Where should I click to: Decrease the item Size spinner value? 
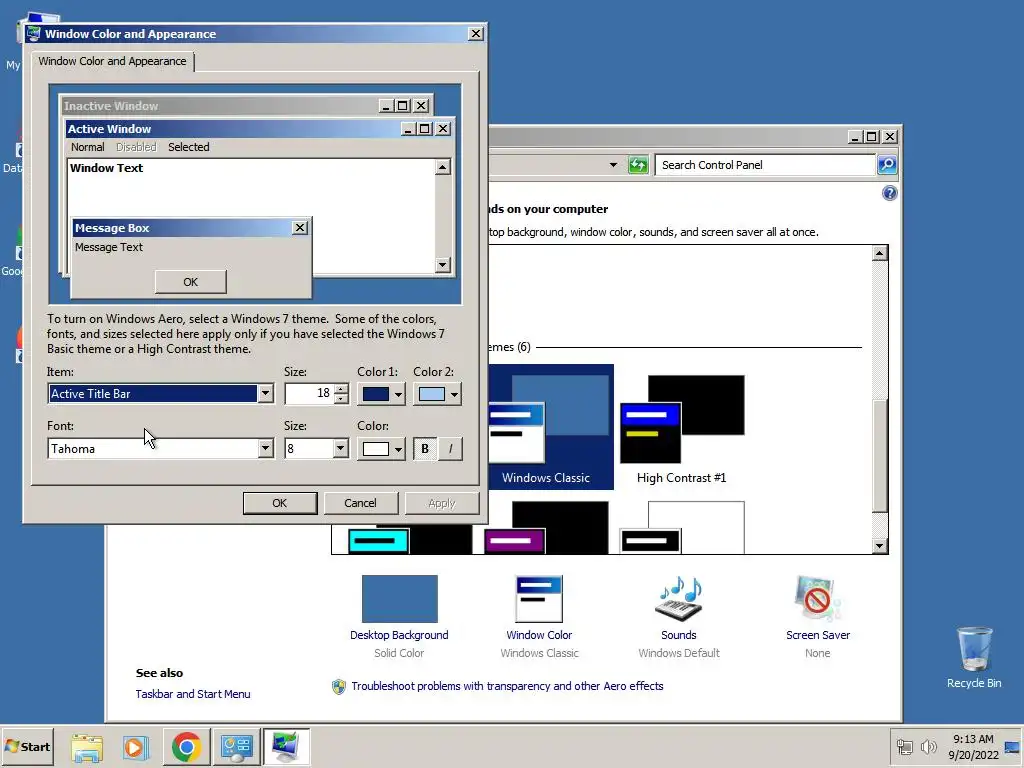(x=341, y=398)
